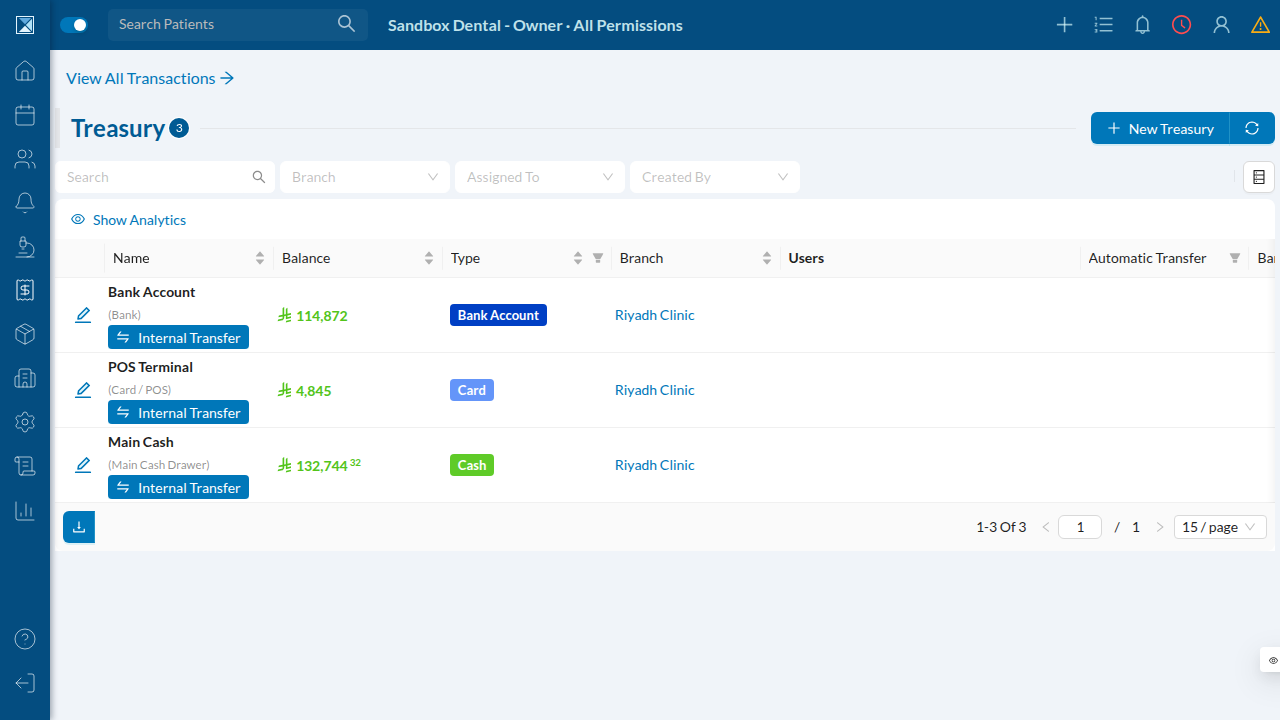Screen dimensions: 1280x720
Task: Sort by the Type column arrows
Action: (x=578, y=258)
